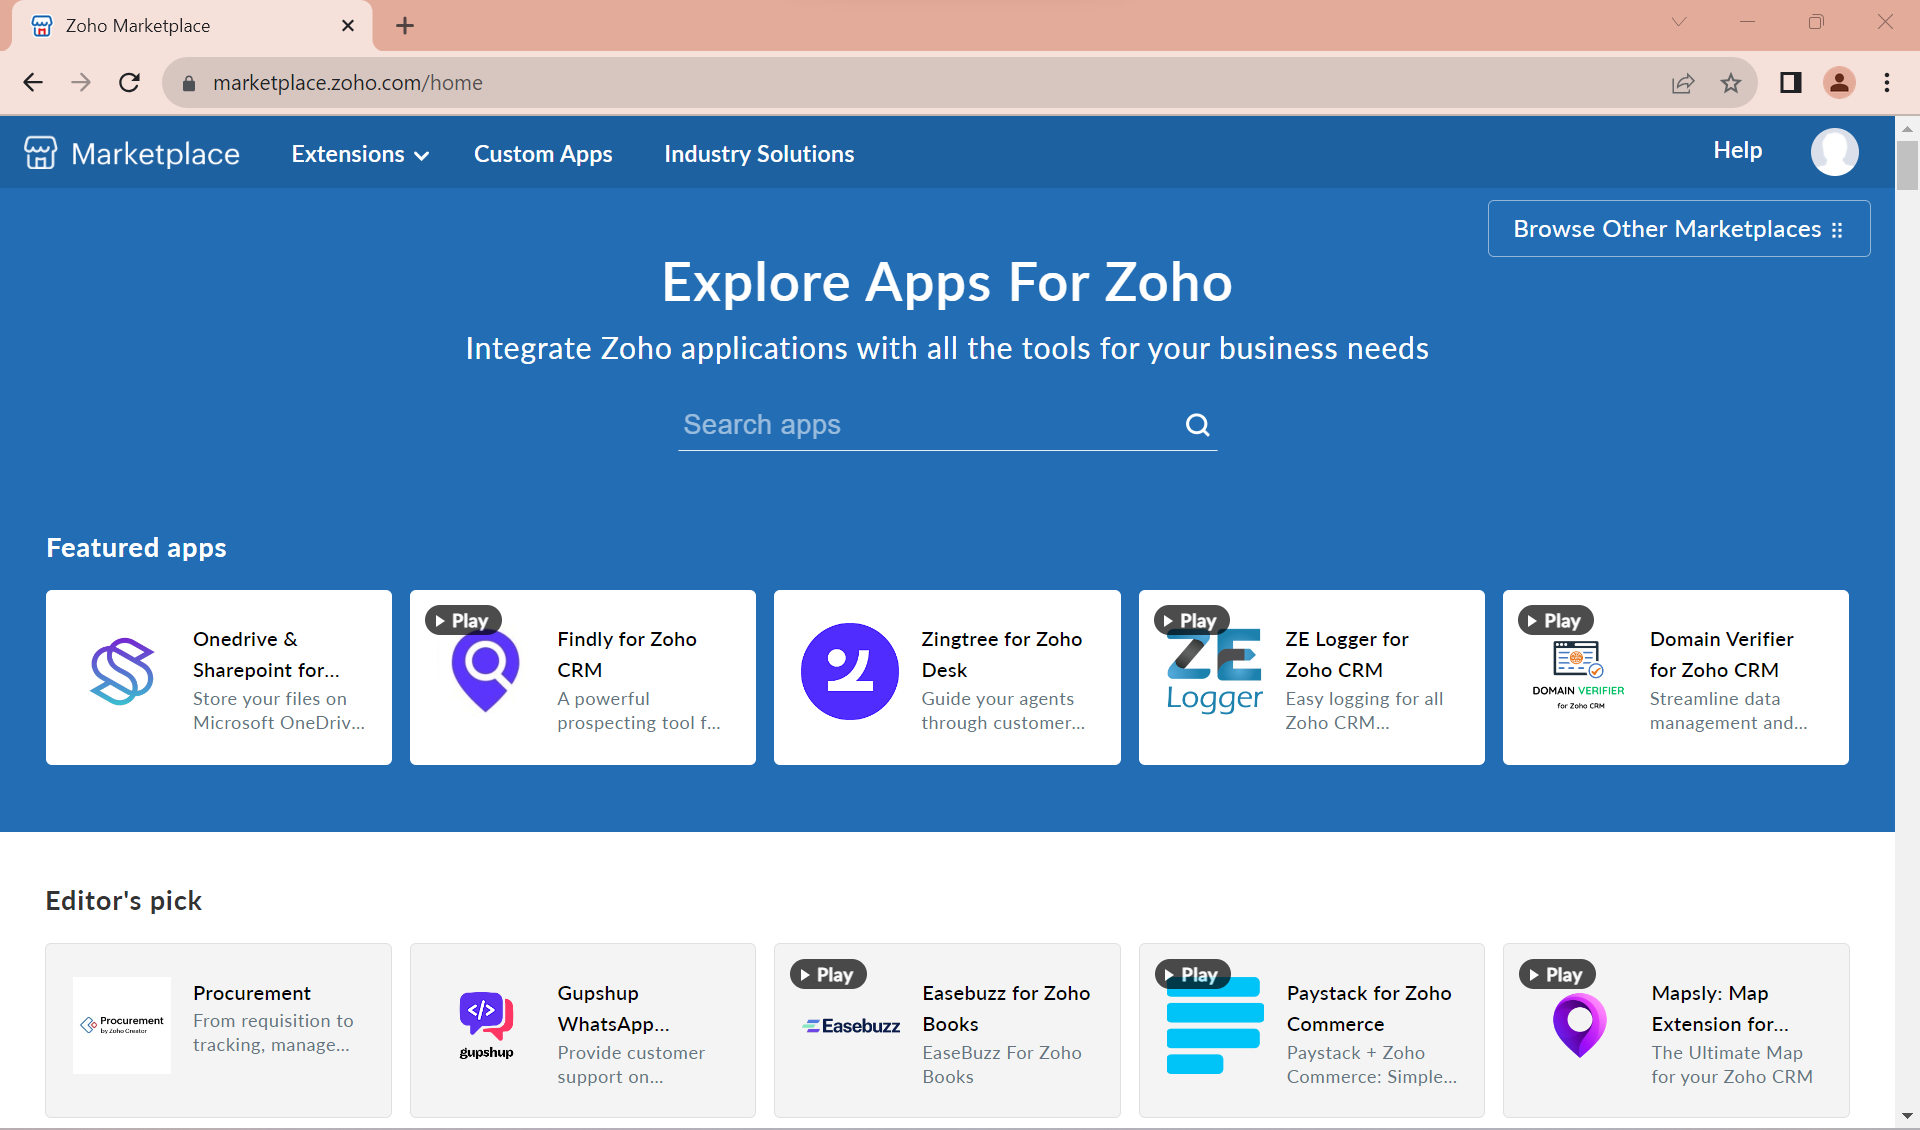Expand the Extensions dropdown menu
The image size is (1920, 1130).
(360, 154)
